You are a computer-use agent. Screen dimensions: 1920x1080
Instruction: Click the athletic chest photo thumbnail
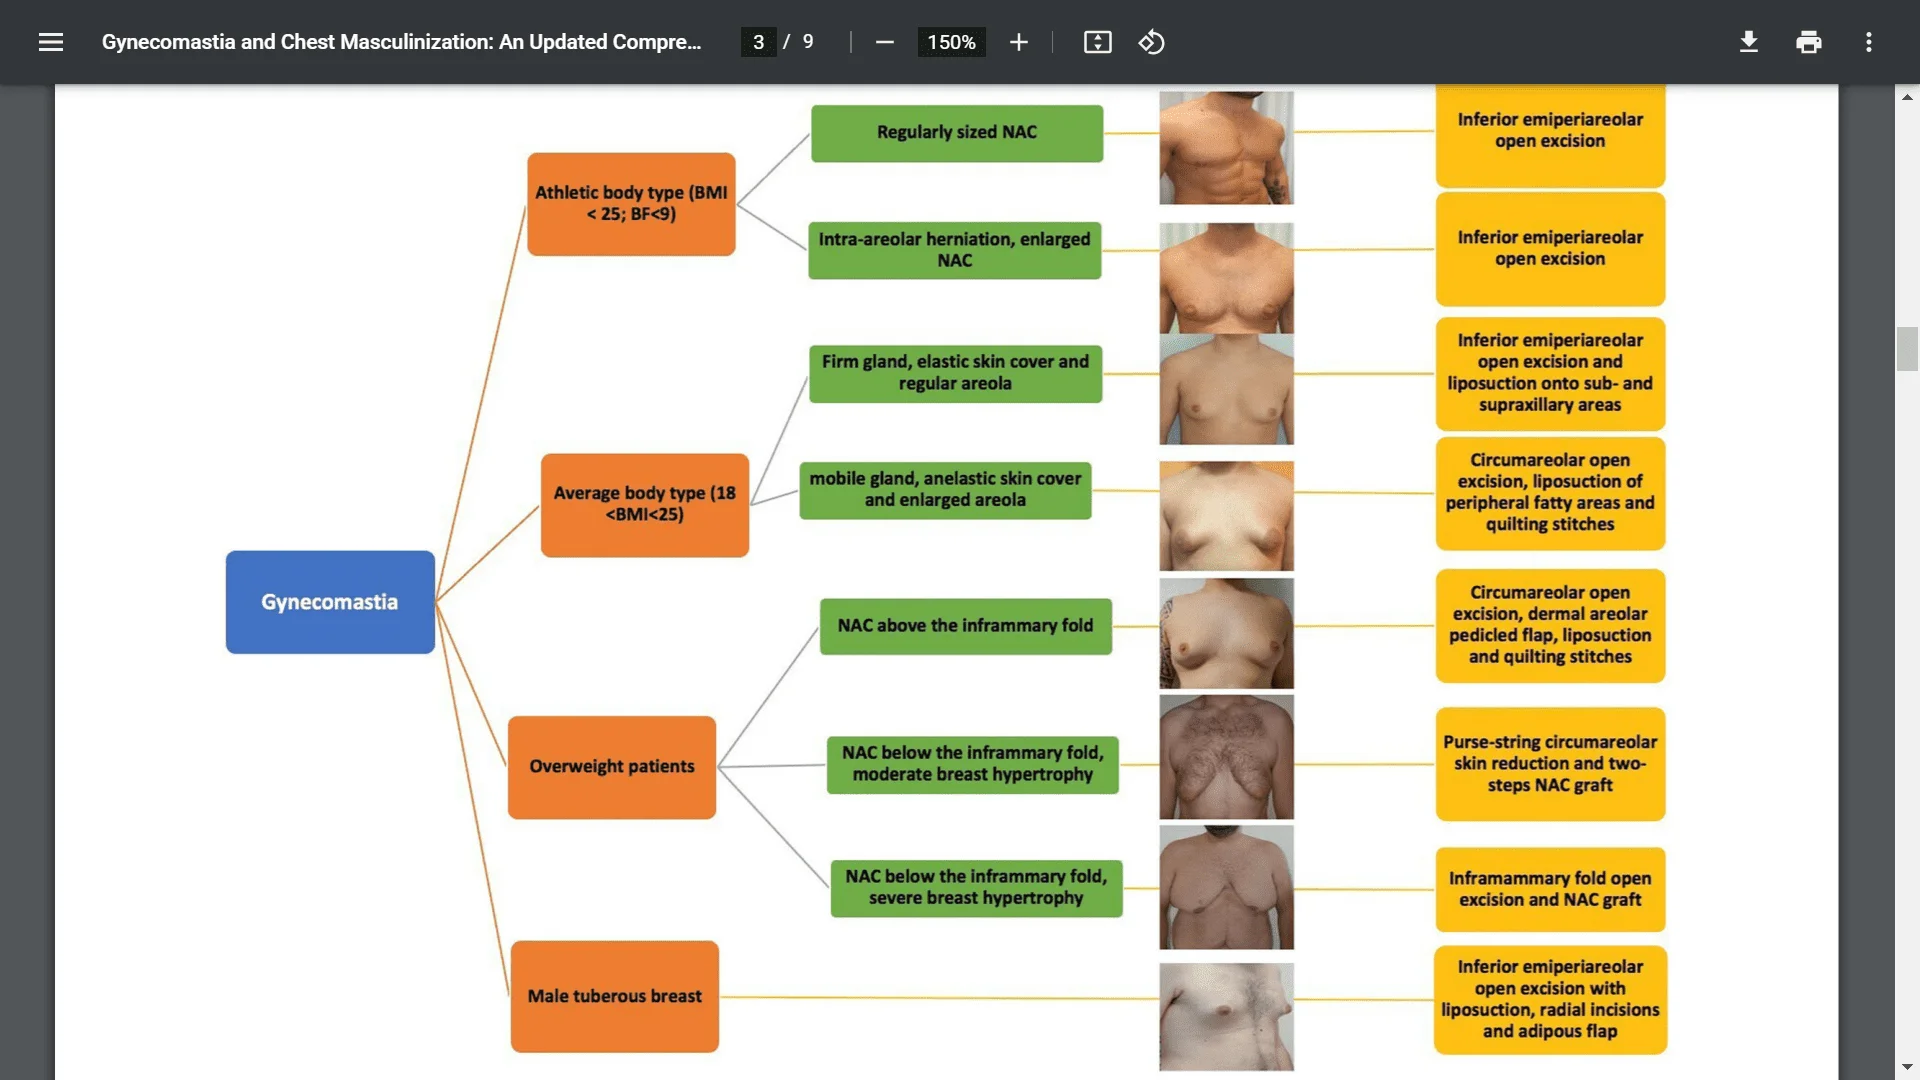1225,148
